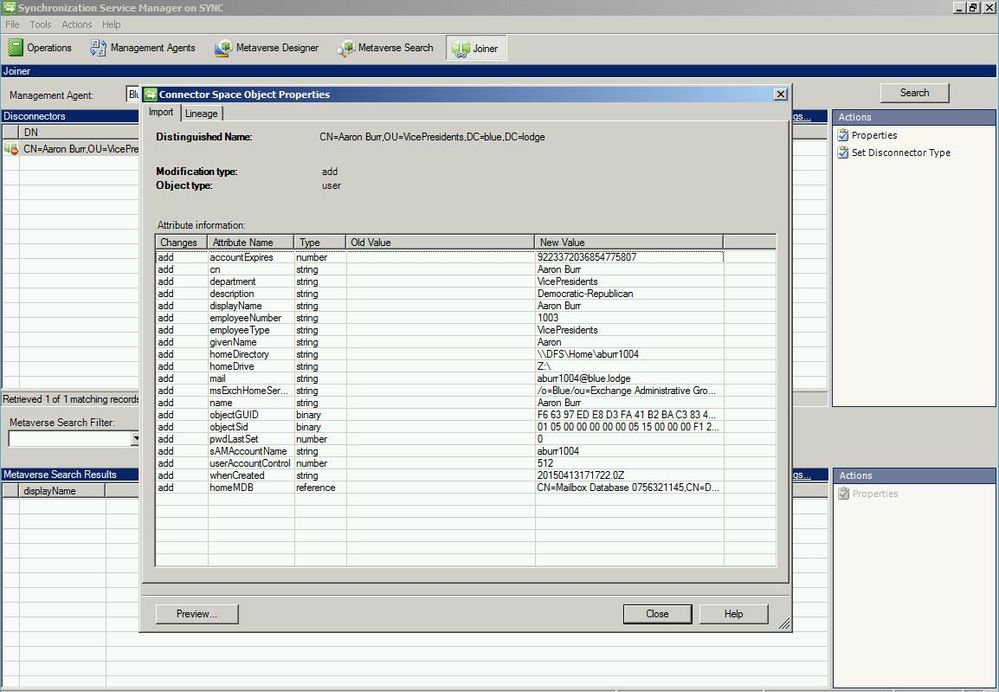Click the dialog title bar icon
The image size is (999, 692).
[150, 94]
